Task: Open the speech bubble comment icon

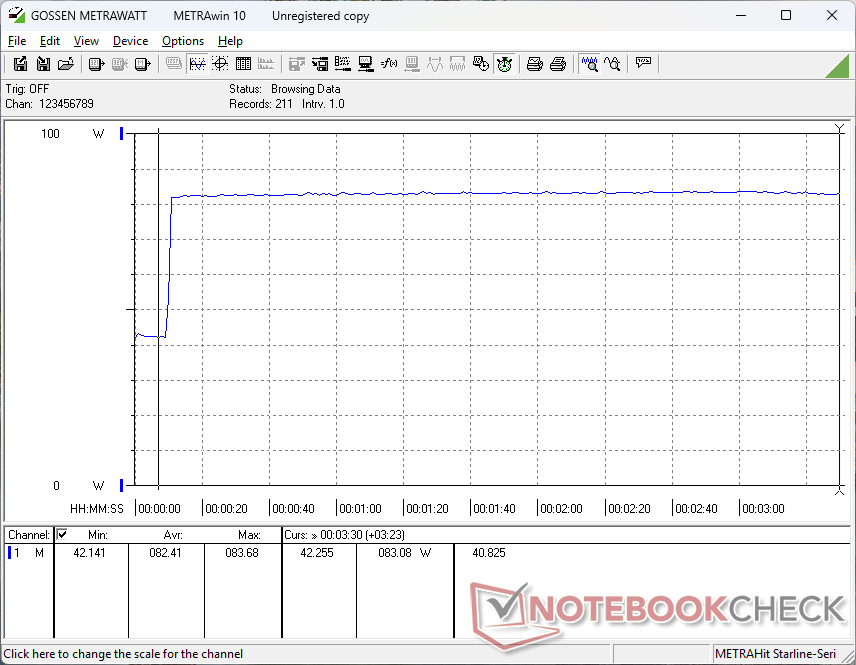Action: pyautogui.click(x=643, y=64)
